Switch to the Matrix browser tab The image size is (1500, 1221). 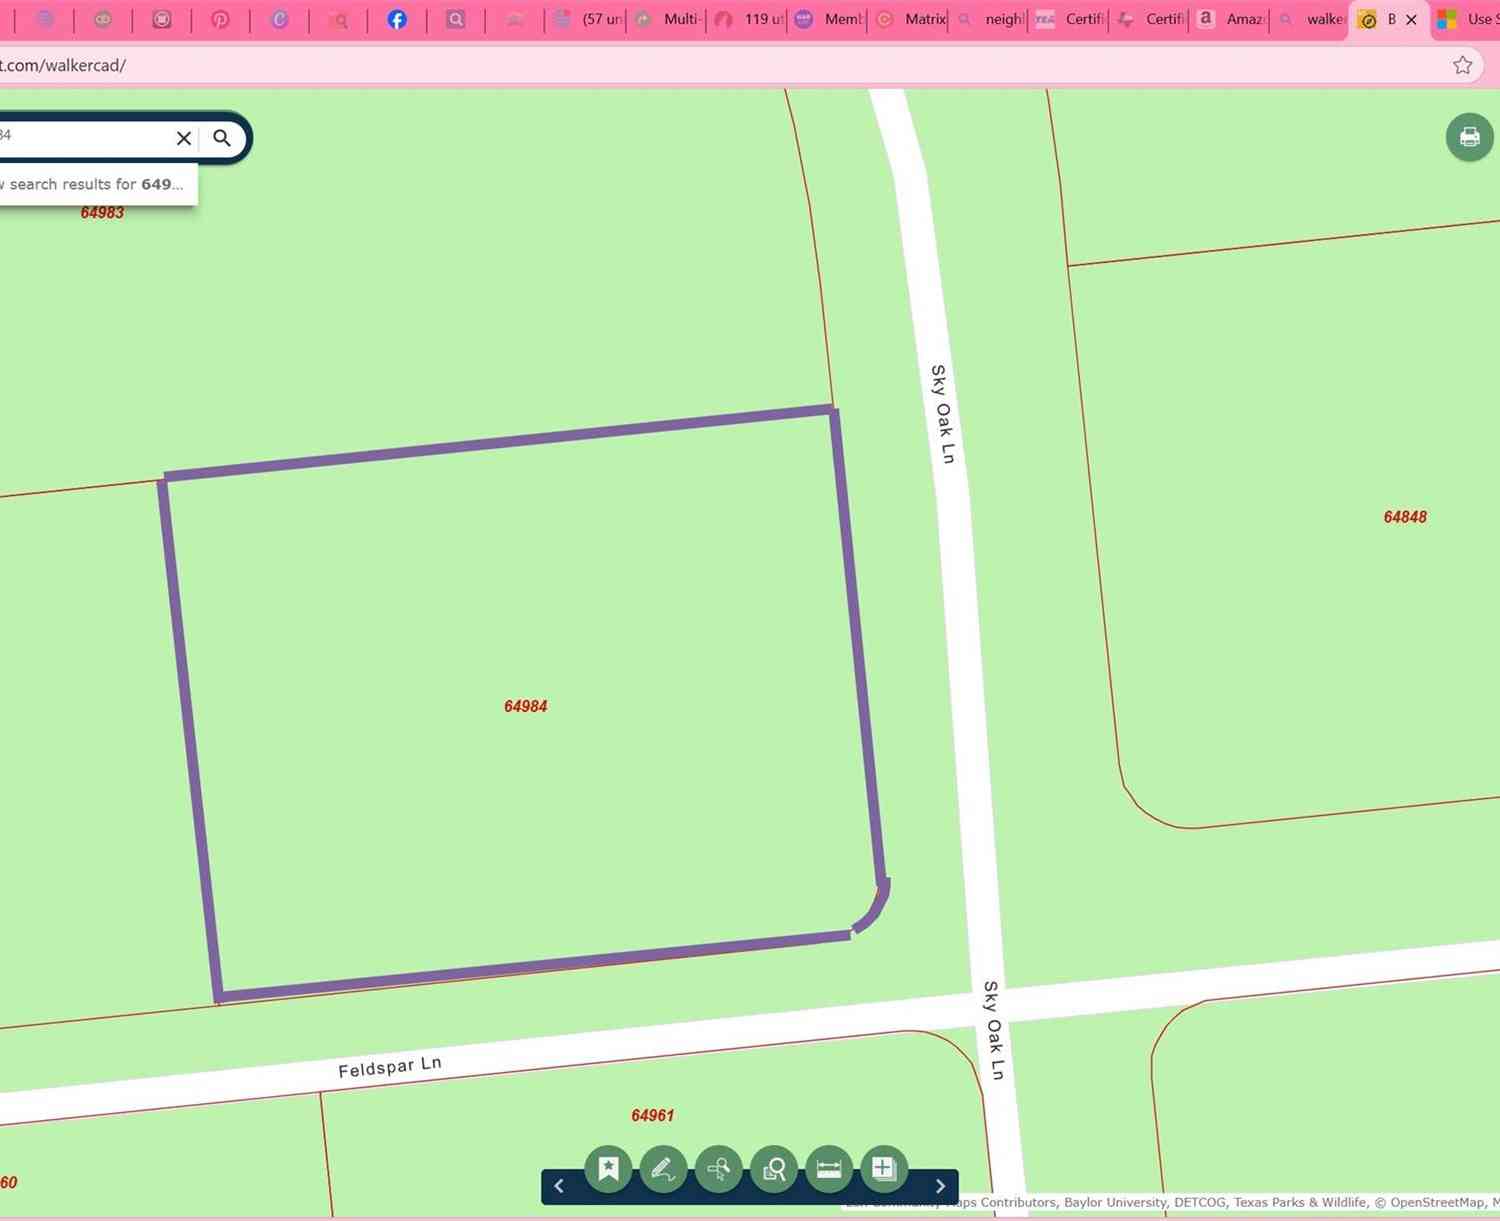[911, 19]
